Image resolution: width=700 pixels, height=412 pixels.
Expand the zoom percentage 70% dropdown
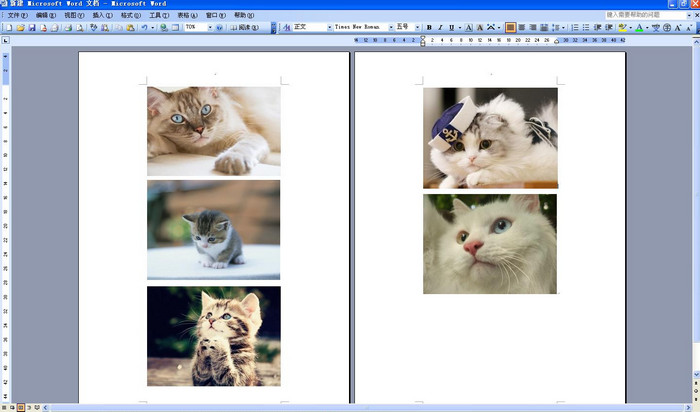209,28
